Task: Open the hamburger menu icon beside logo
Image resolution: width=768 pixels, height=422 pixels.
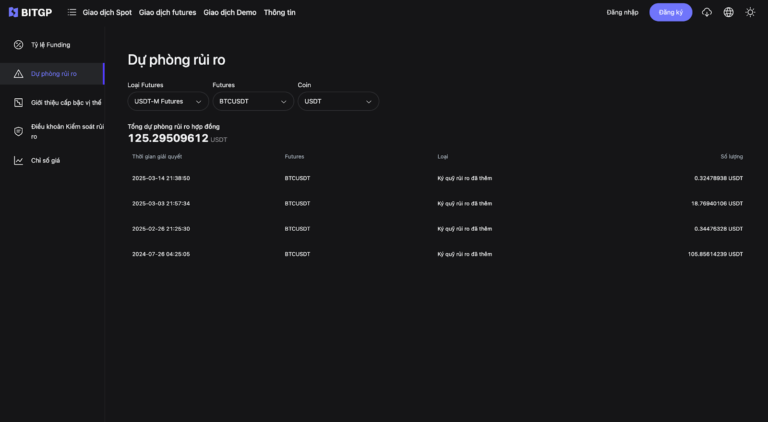Action: [x=72, y=12]
